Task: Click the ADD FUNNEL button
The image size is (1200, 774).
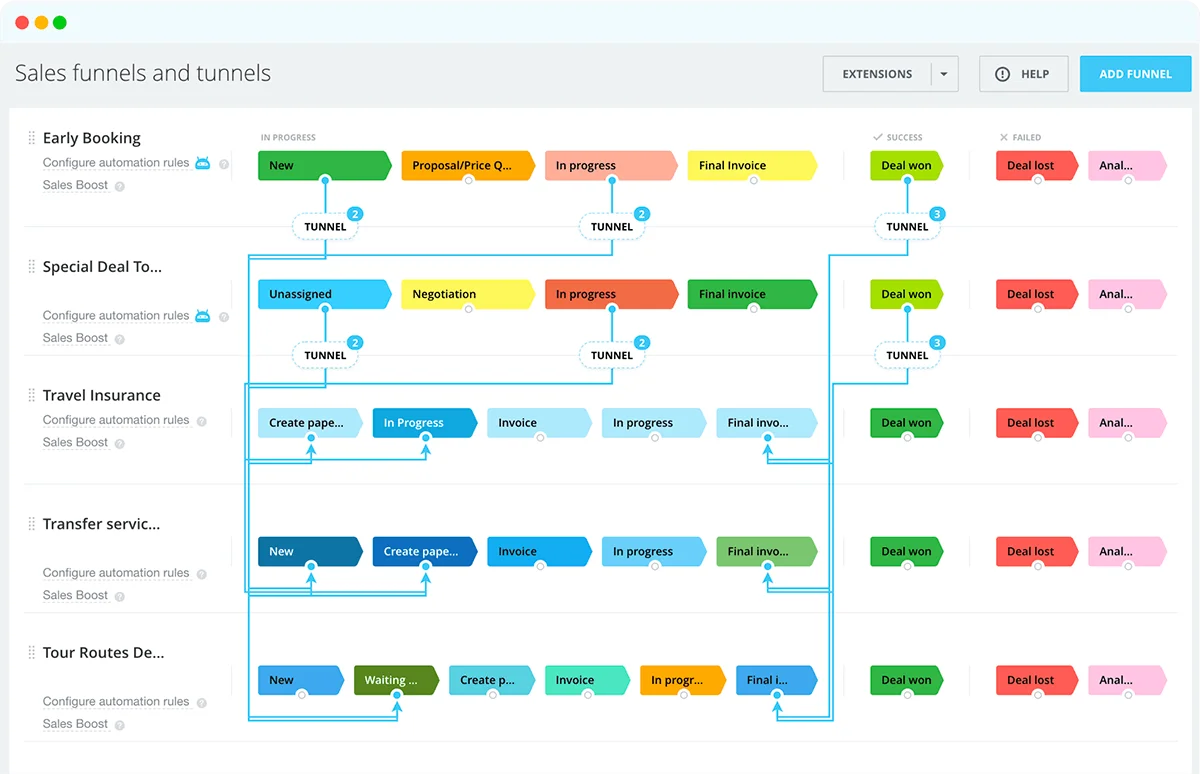Action: pos(1135,73)
